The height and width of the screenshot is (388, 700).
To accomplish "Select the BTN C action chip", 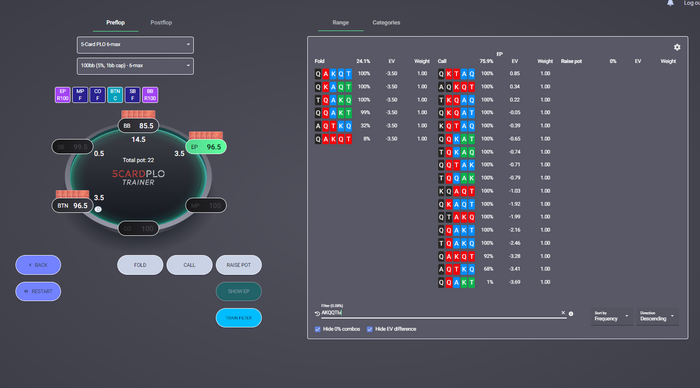I will coord(115,95).
